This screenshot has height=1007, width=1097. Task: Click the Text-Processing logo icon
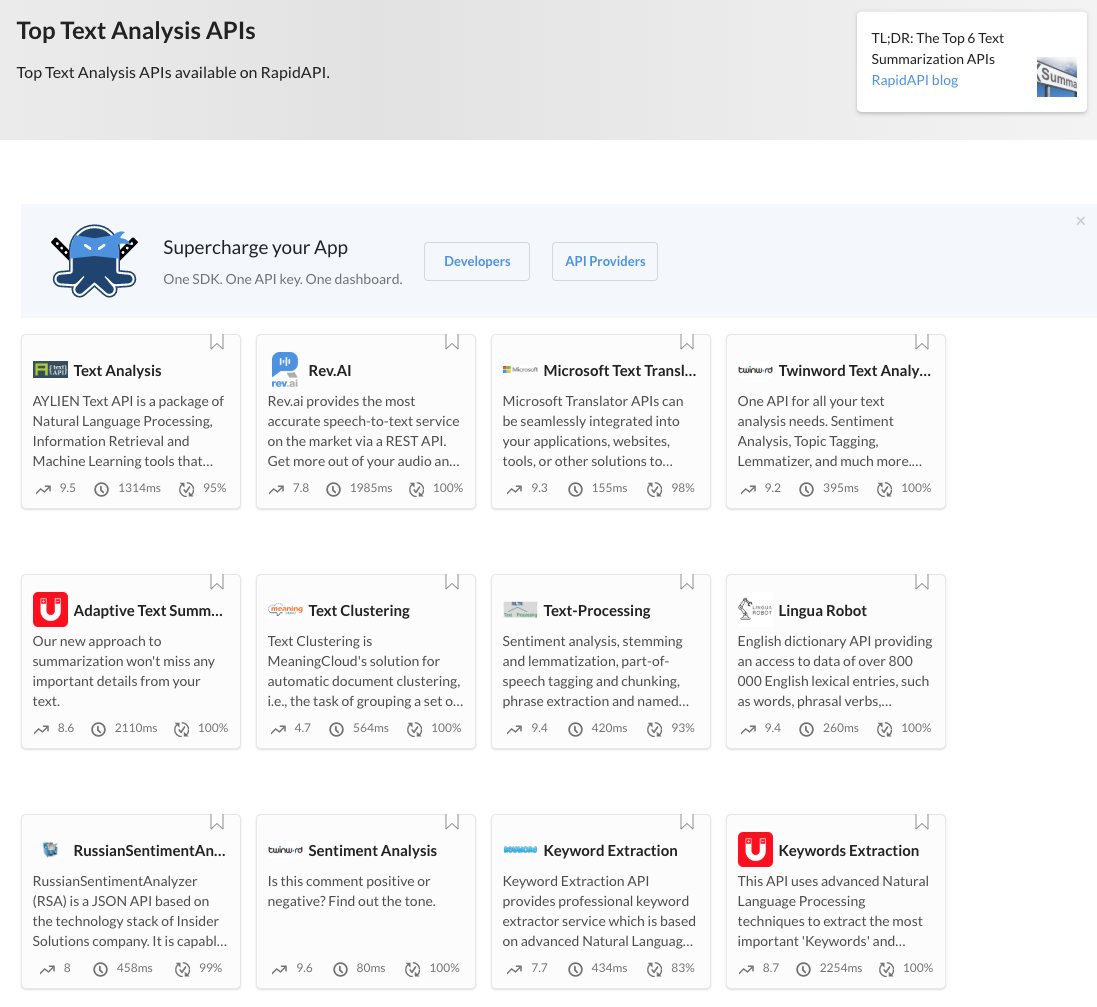[x=521, y=610]
